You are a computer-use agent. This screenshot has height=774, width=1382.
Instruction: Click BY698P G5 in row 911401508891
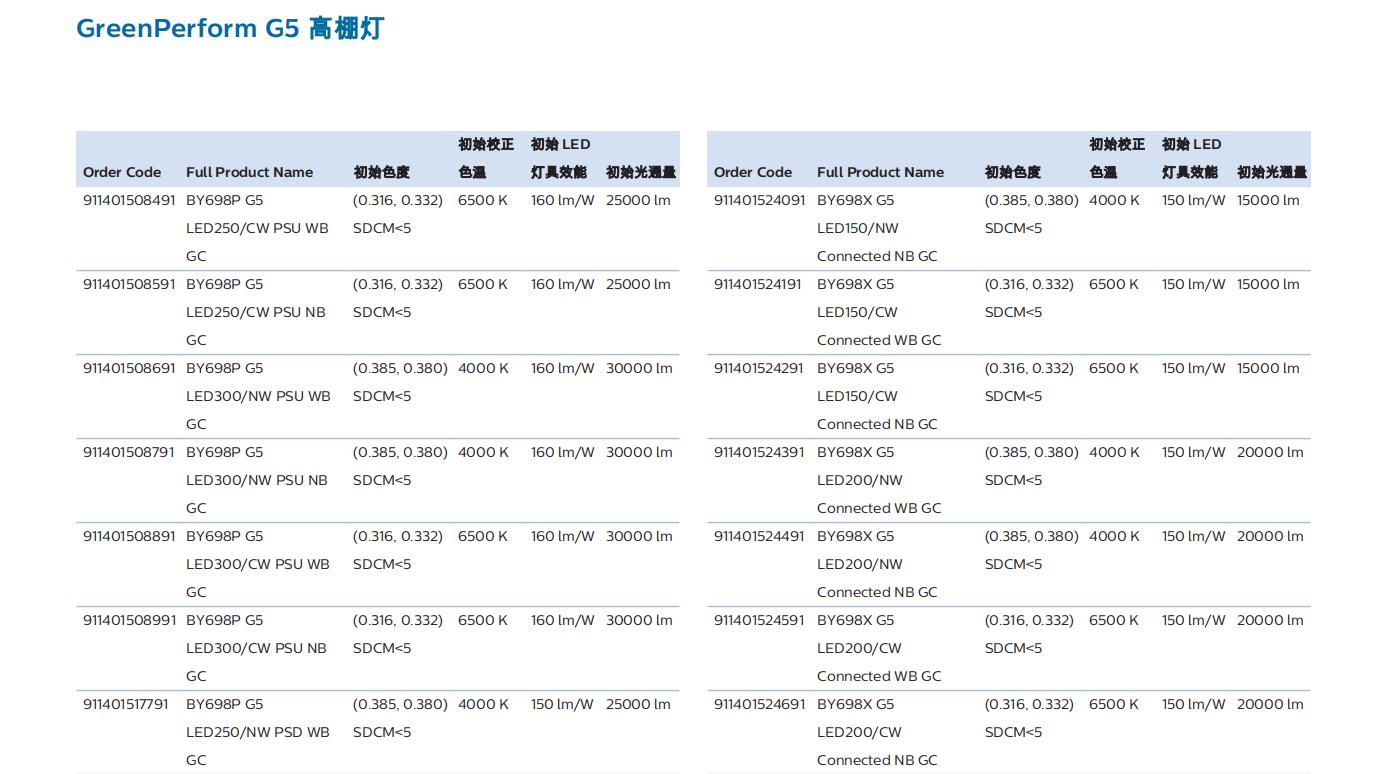click(224, 536)
